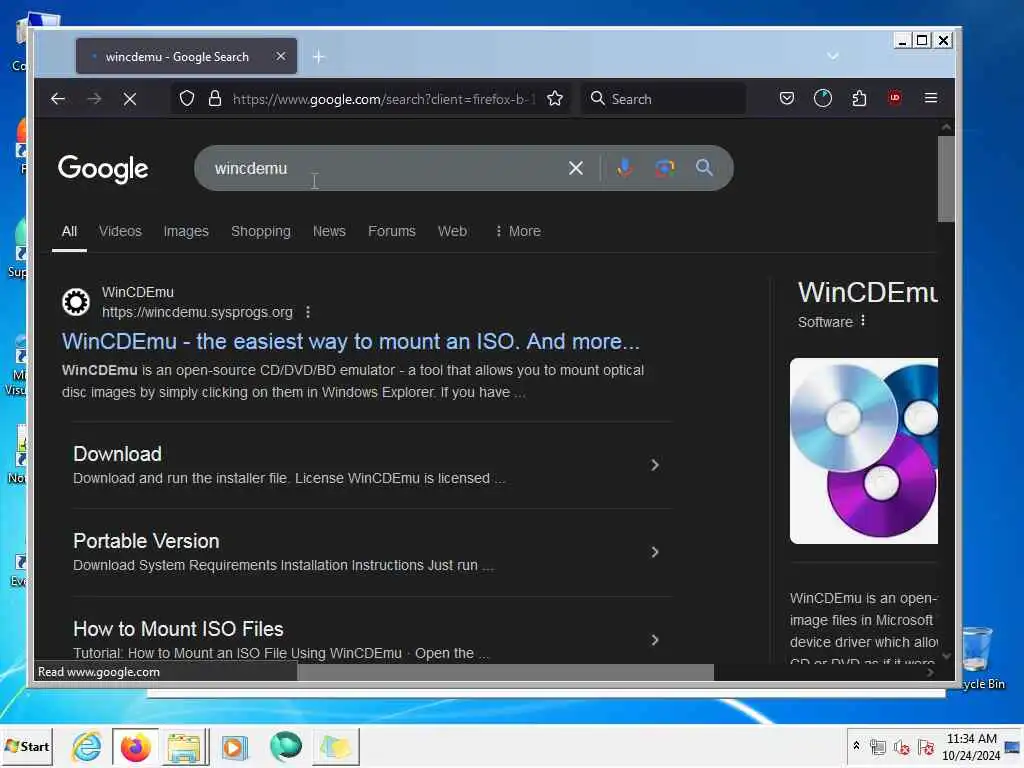Click the Google logo
This screenshot has width=1024, height=768.
[103, 168]
